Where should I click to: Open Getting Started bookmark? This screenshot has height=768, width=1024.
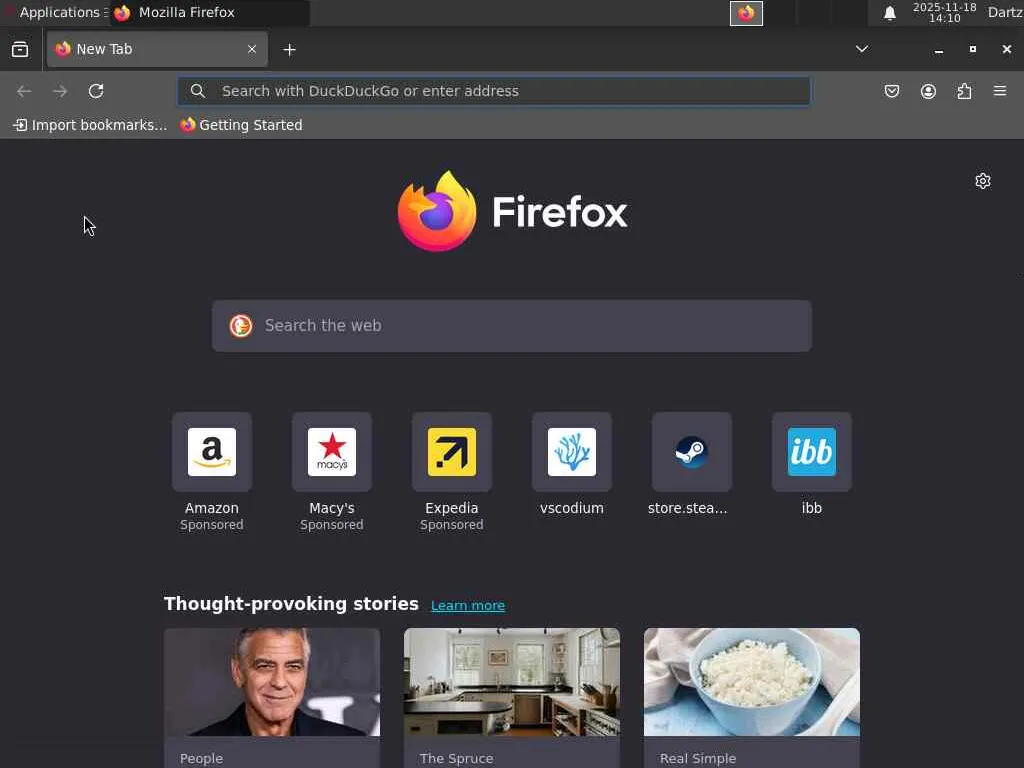point(242,125)
